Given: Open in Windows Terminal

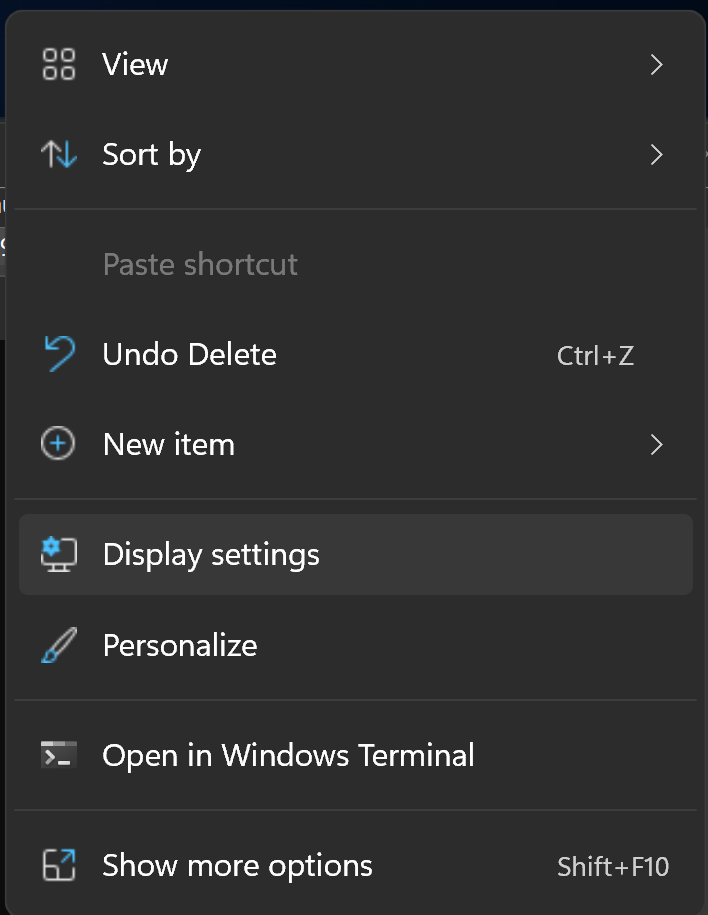Looking at the screenshot, I should (x=288, y=754).
